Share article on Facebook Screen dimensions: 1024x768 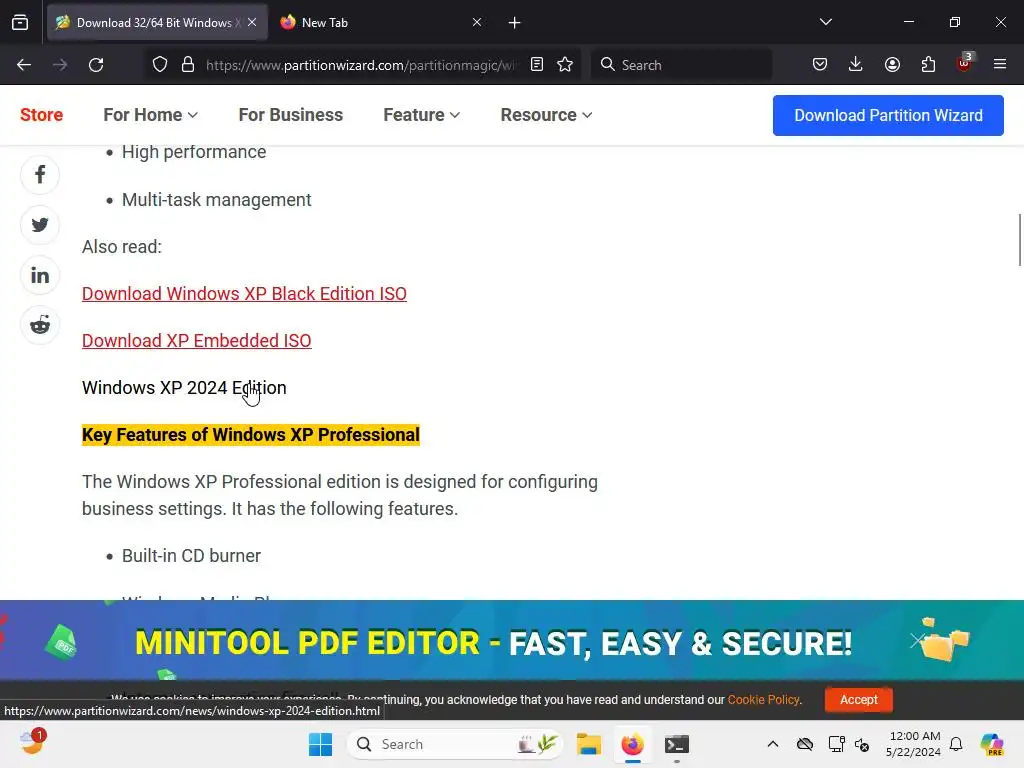point(40,175)
